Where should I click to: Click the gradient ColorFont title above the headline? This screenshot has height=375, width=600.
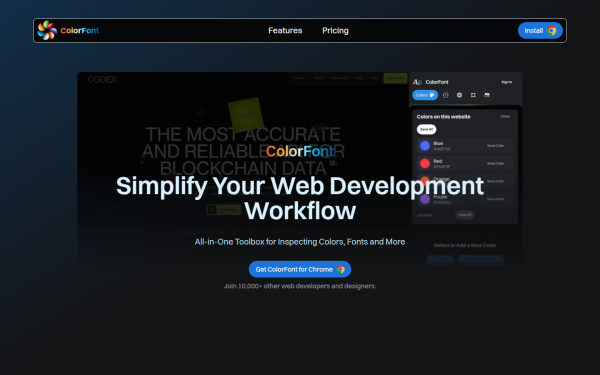point(300,151)
